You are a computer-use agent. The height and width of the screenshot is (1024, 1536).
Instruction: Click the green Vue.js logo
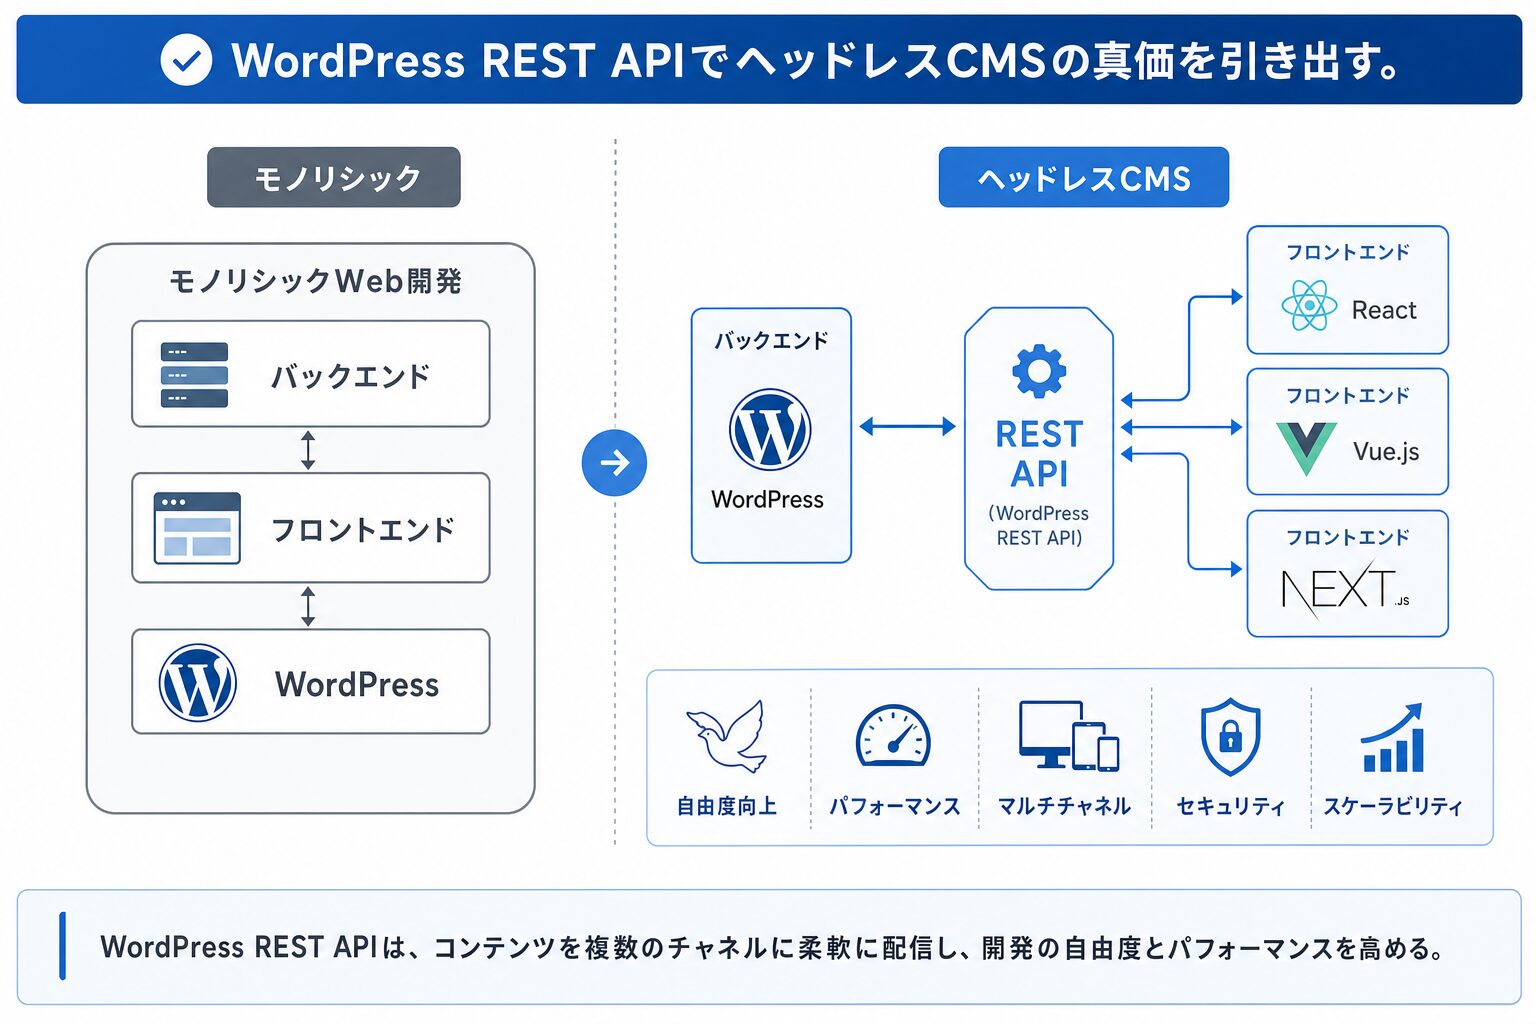(x=1306, y=448)
